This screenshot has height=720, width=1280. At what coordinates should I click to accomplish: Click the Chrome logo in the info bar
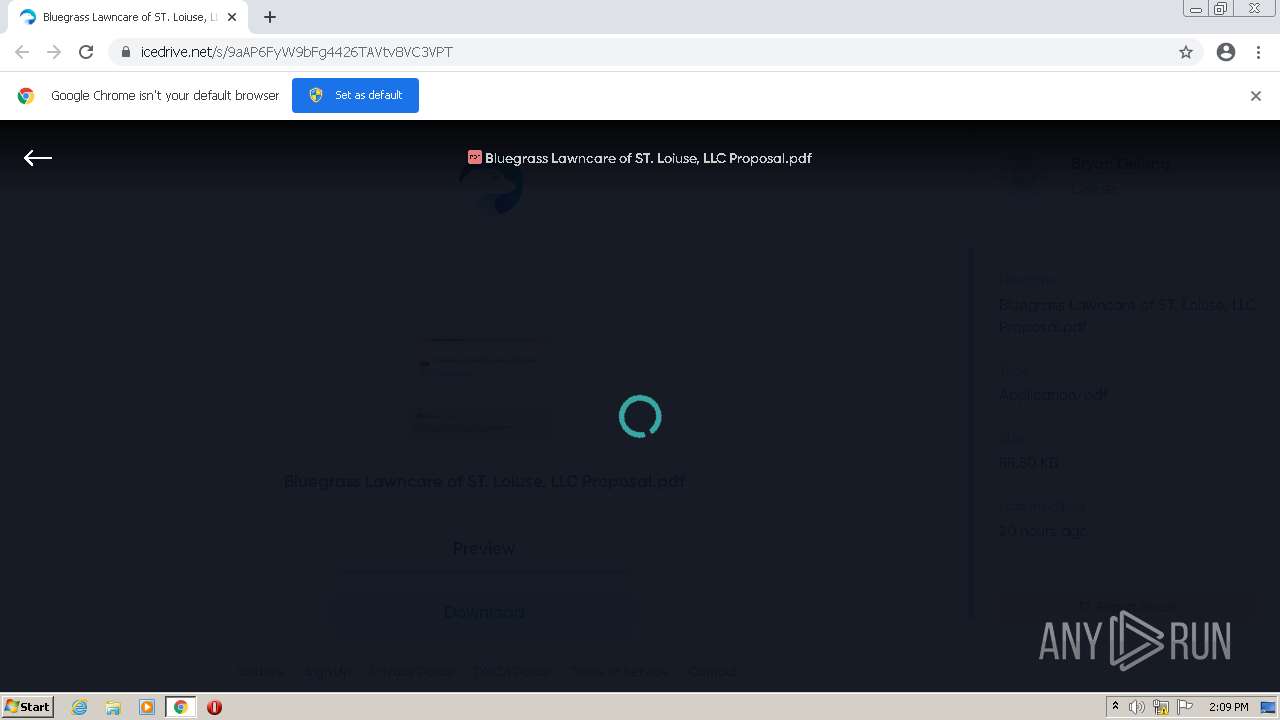[x=26, y=96]
